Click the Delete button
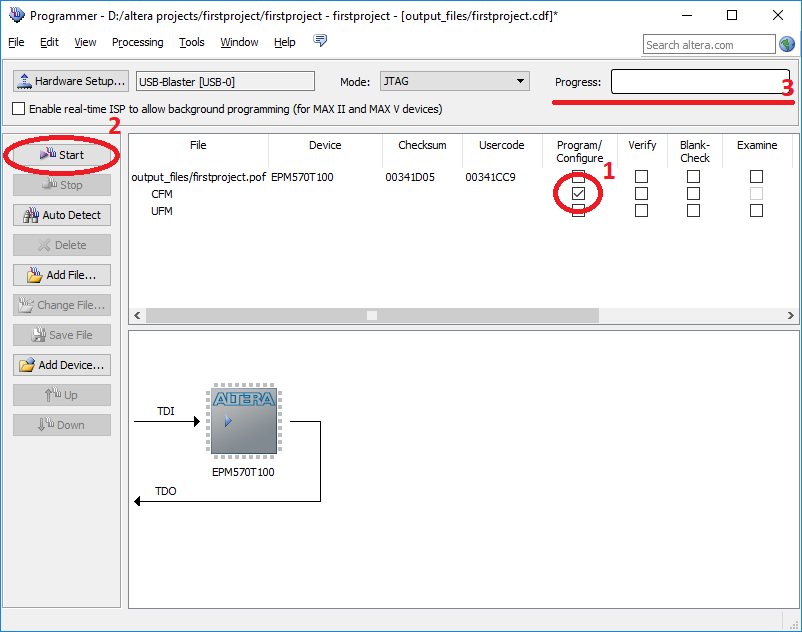Image resolution: width=802 pixels, height=632 pixels. 62,245
